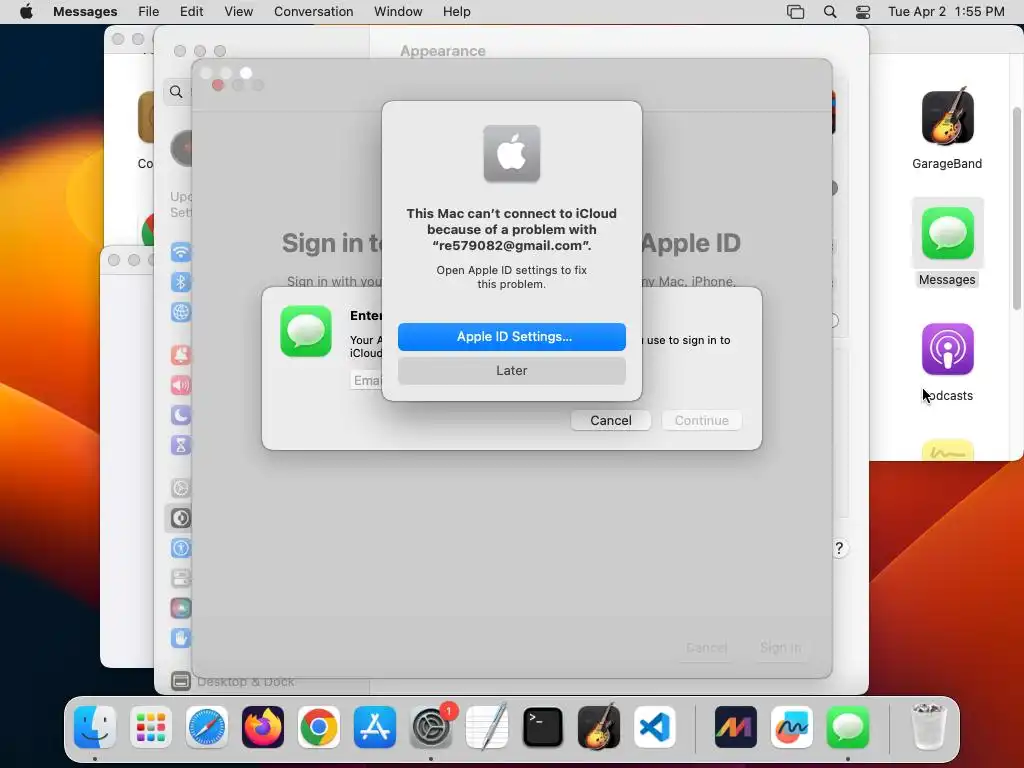Screen dimensions: 1024x768
Task: Open the Trash in the Dock
Action: pyautogui.click(x=928, y=727)
